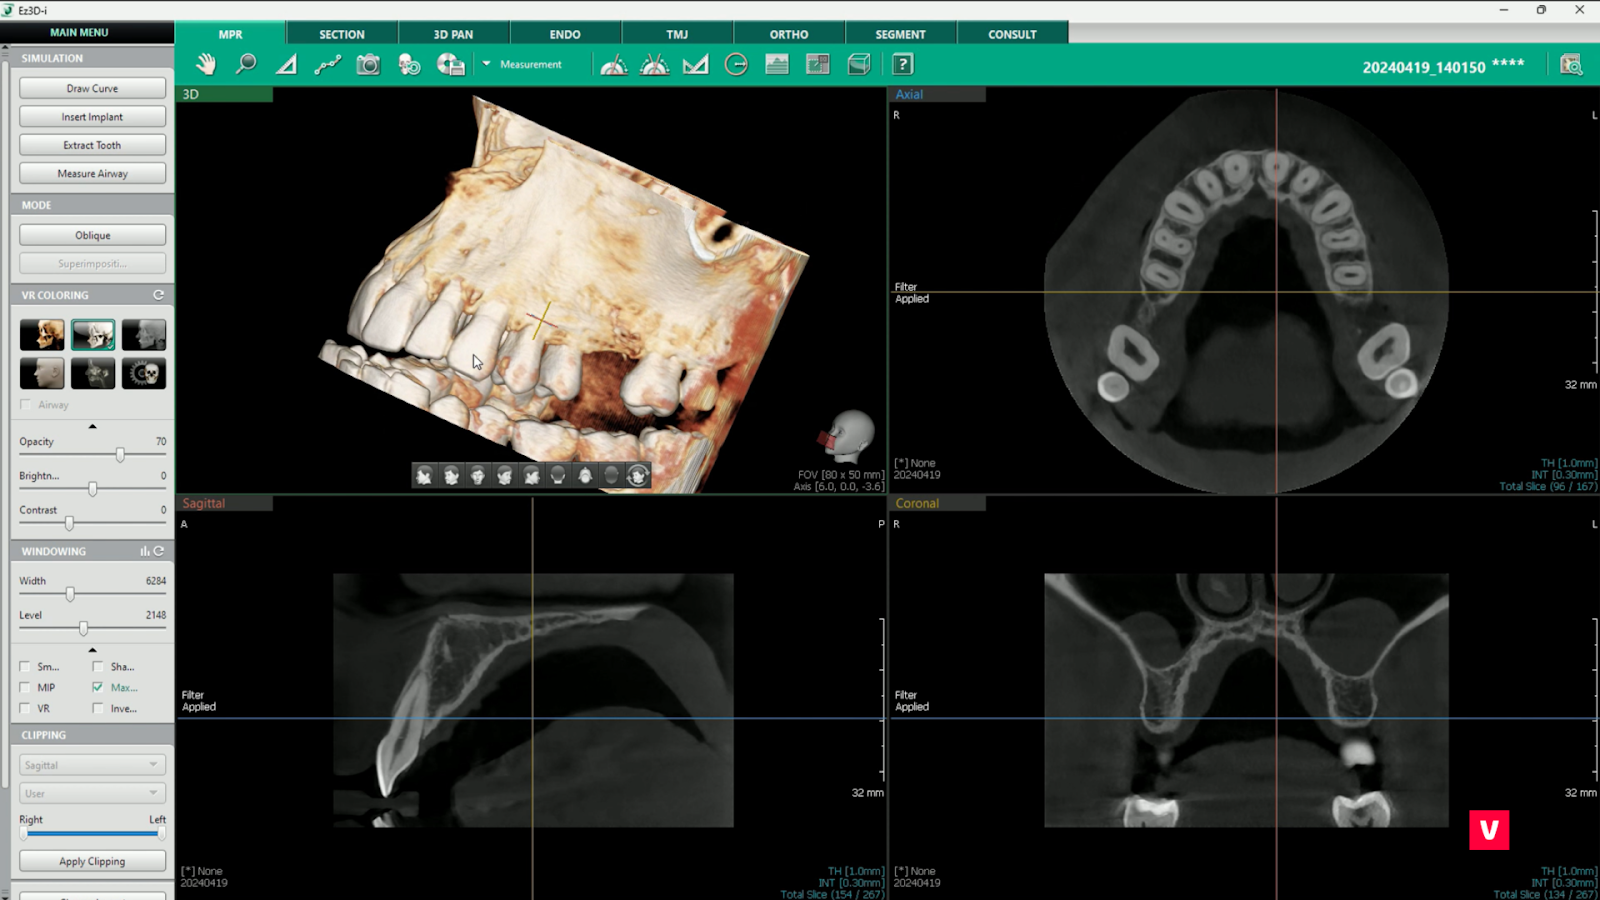This screenshot has width=1600, height=900.
Task: Choose the soft tissue face VR preset
Action: [x=42, y=373]
